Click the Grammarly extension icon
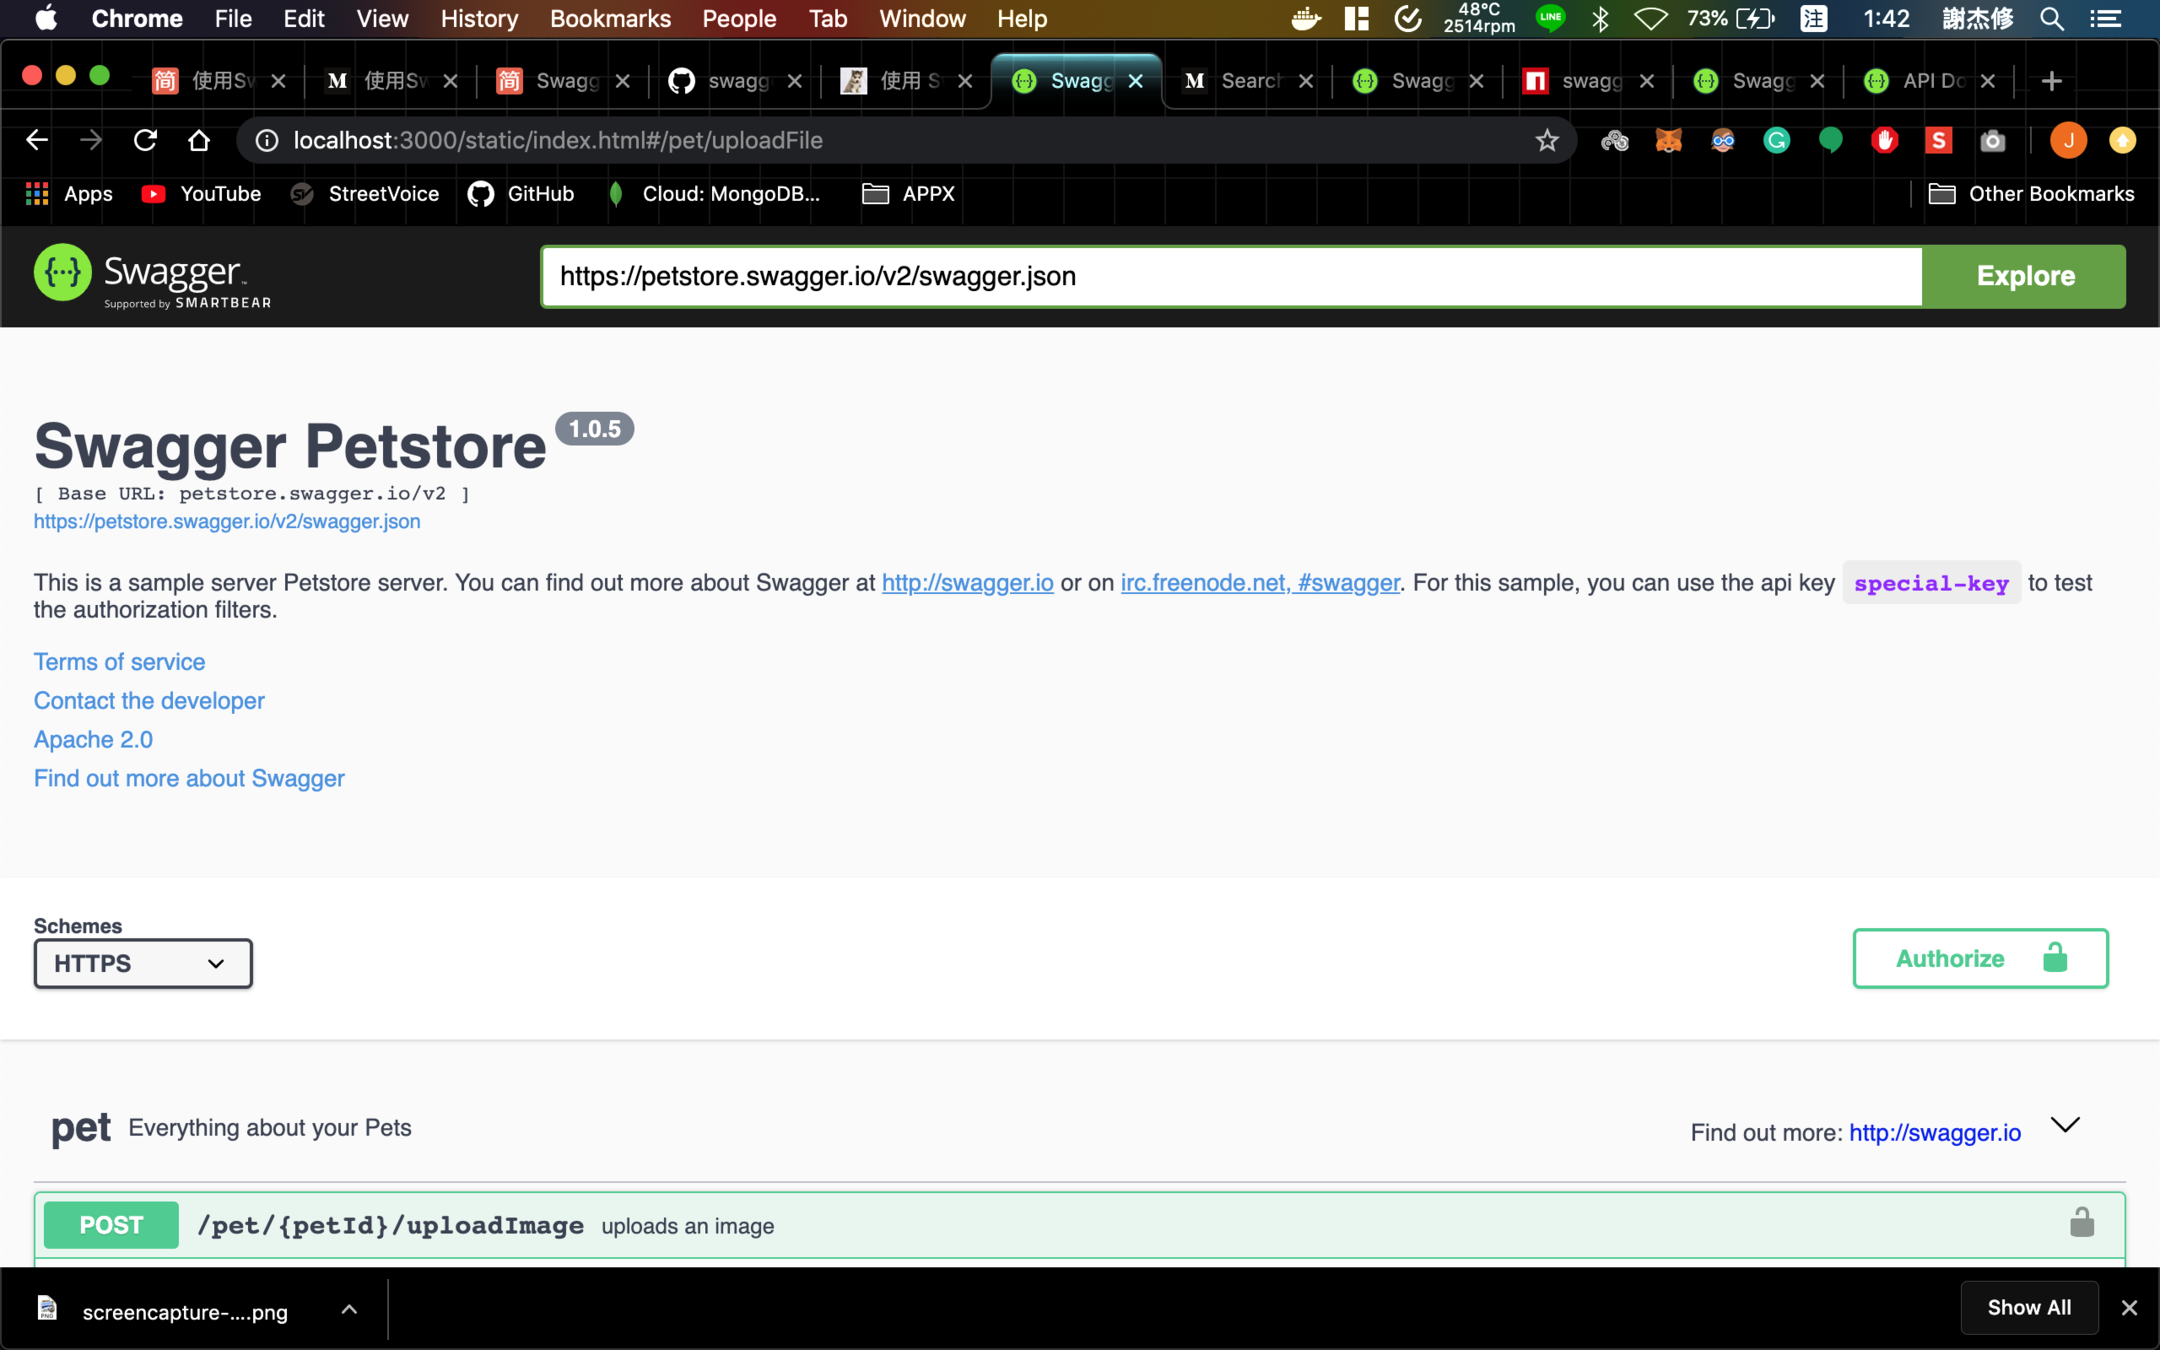Screen dimensions: 2160x1350 click(x=1776, y=141)
